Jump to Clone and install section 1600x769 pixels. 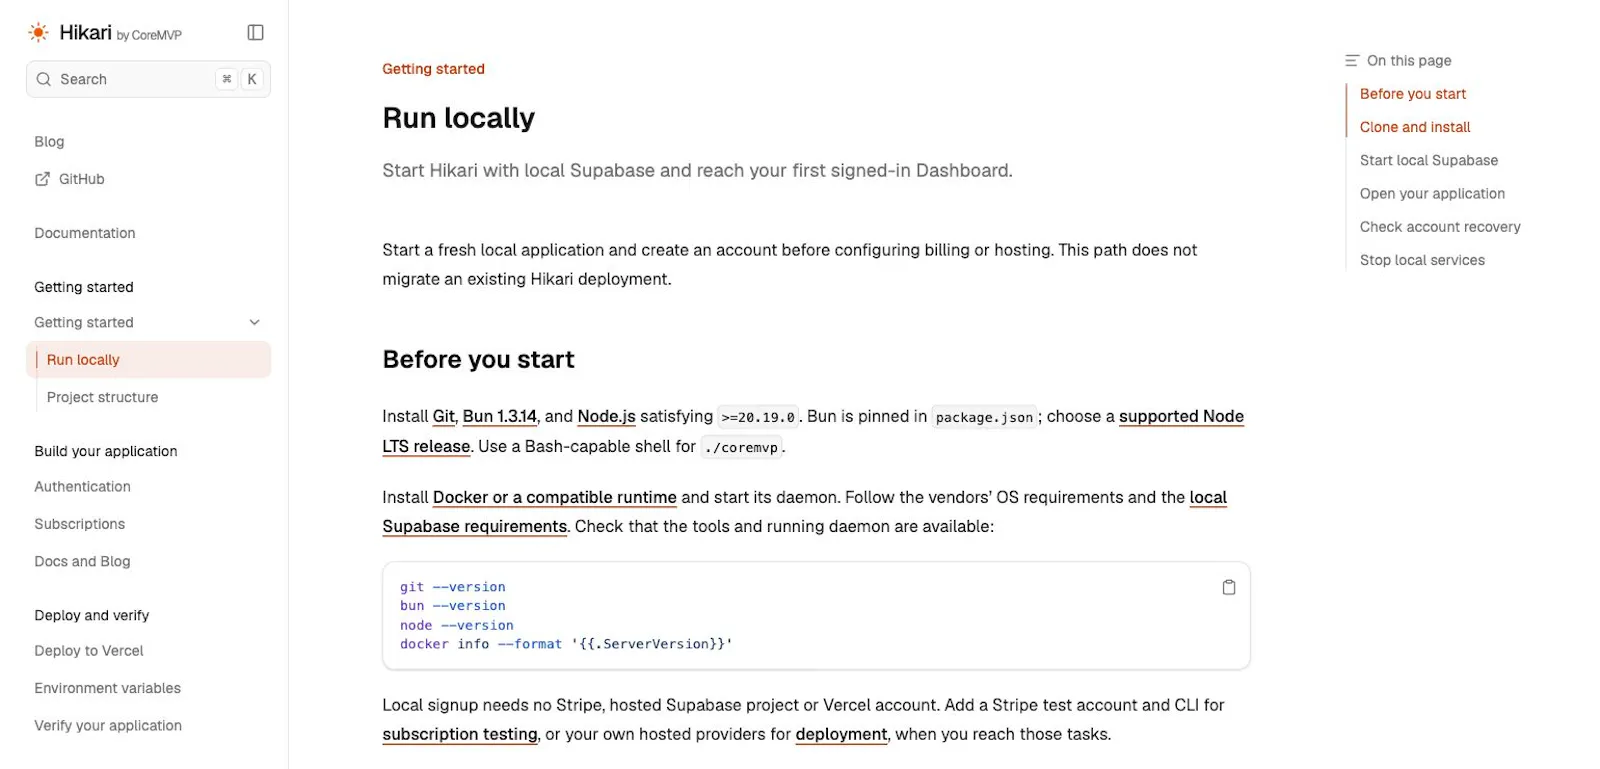[1415, 127]
